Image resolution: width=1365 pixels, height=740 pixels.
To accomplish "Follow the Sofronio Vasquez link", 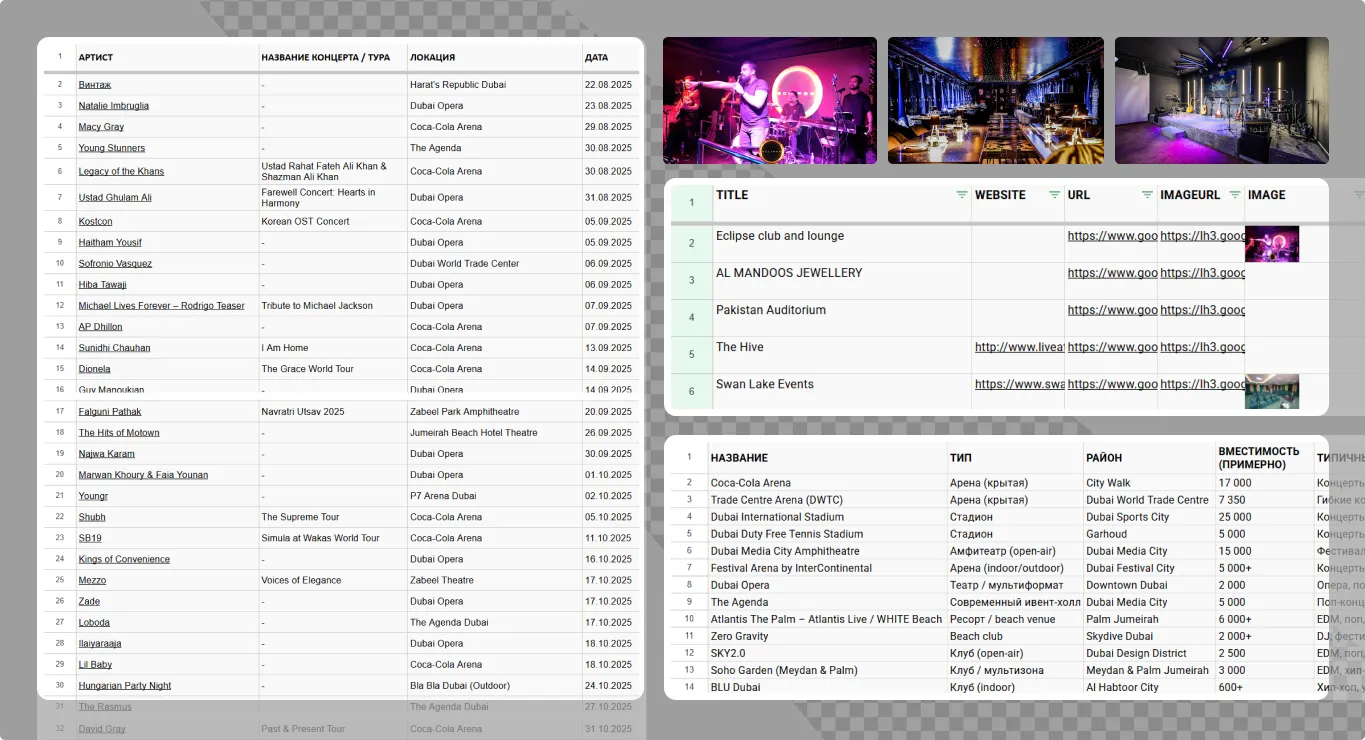I will (115, 264).
